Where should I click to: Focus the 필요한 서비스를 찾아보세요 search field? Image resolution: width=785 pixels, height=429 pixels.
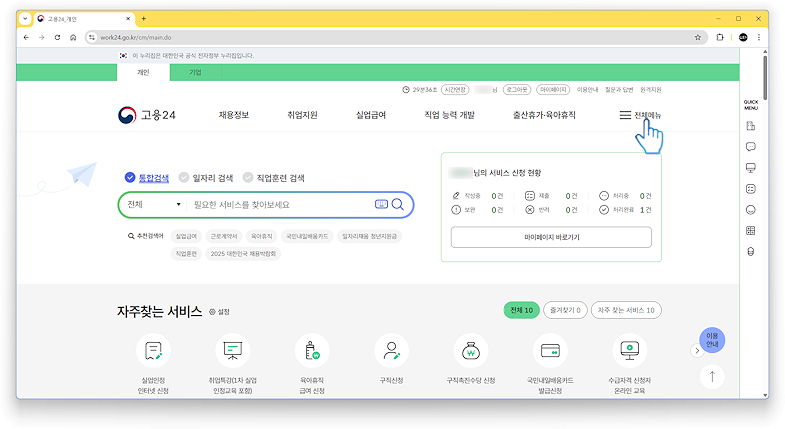coord(280,205)
